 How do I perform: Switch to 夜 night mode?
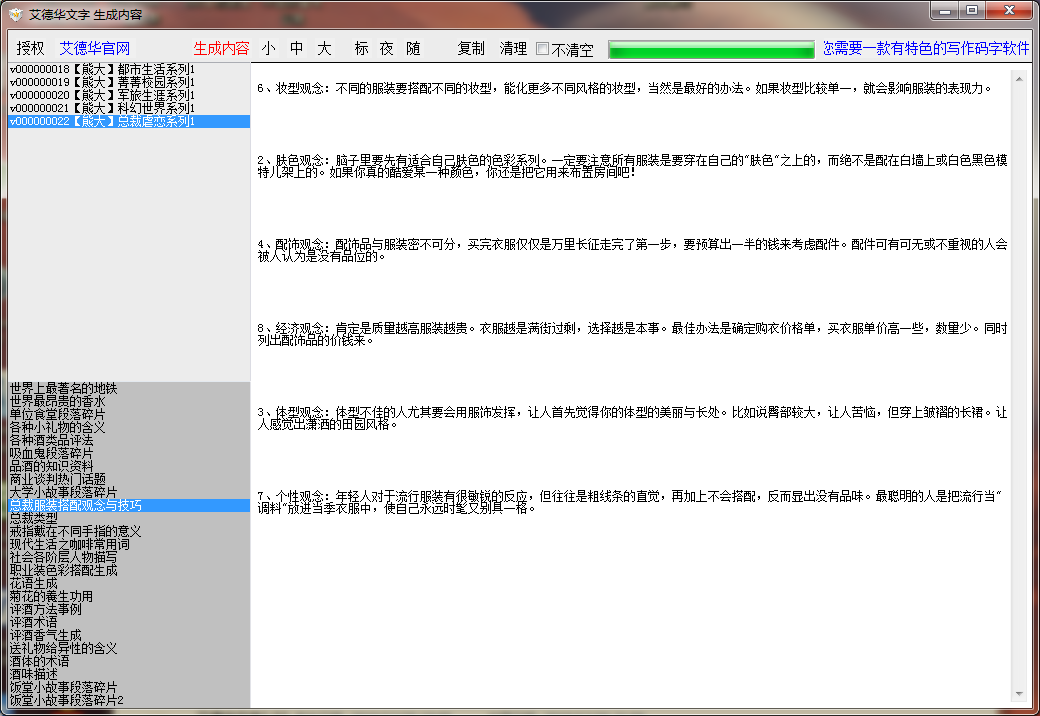coord(387,48)
